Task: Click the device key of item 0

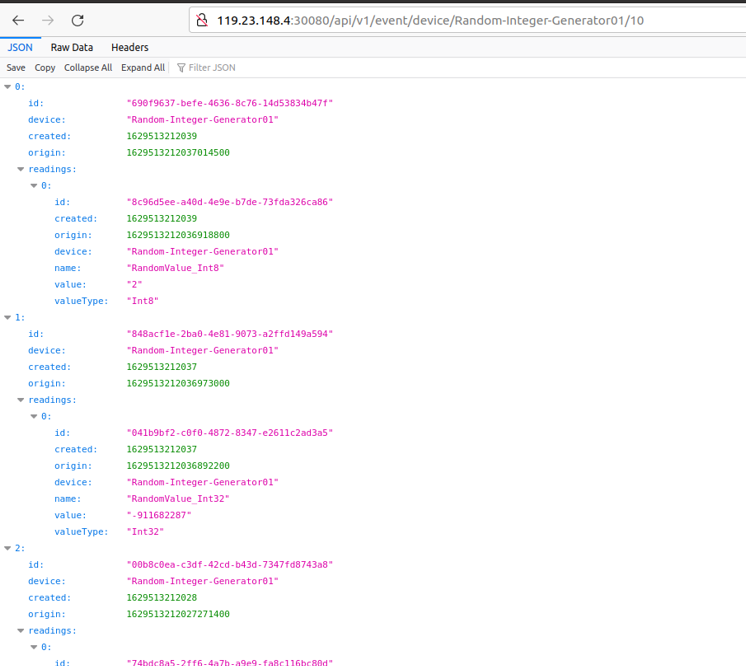Action: (47, 119)
